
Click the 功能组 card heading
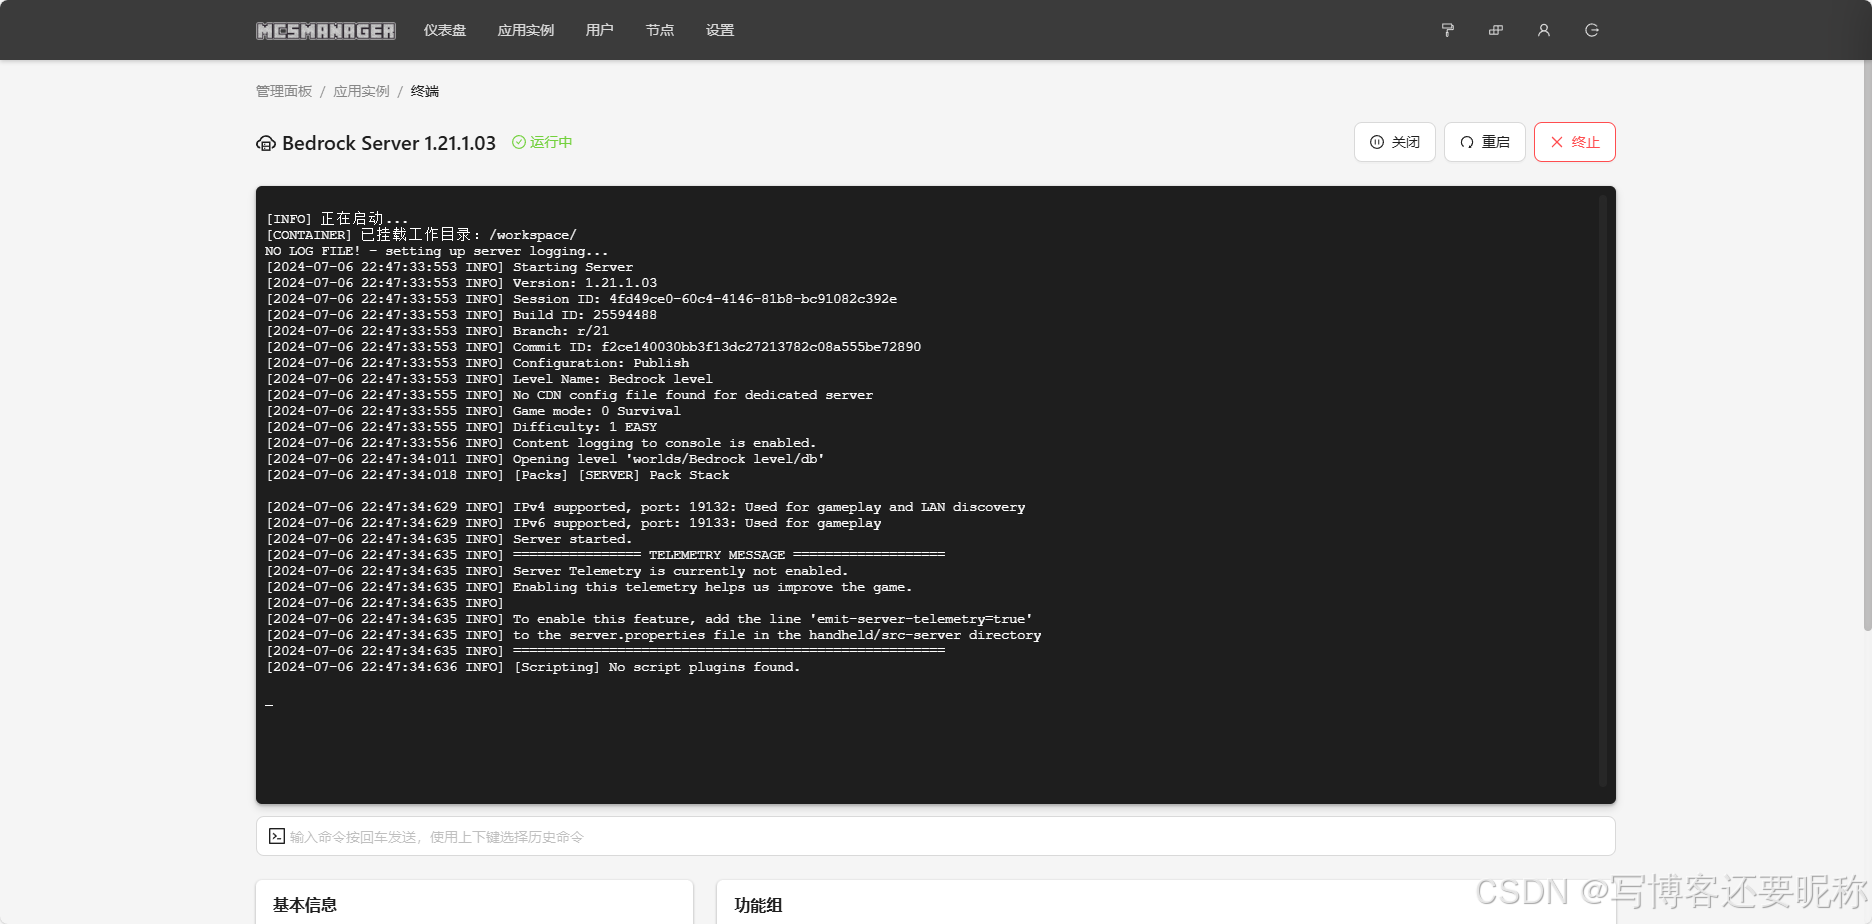[x=758, y=905]
